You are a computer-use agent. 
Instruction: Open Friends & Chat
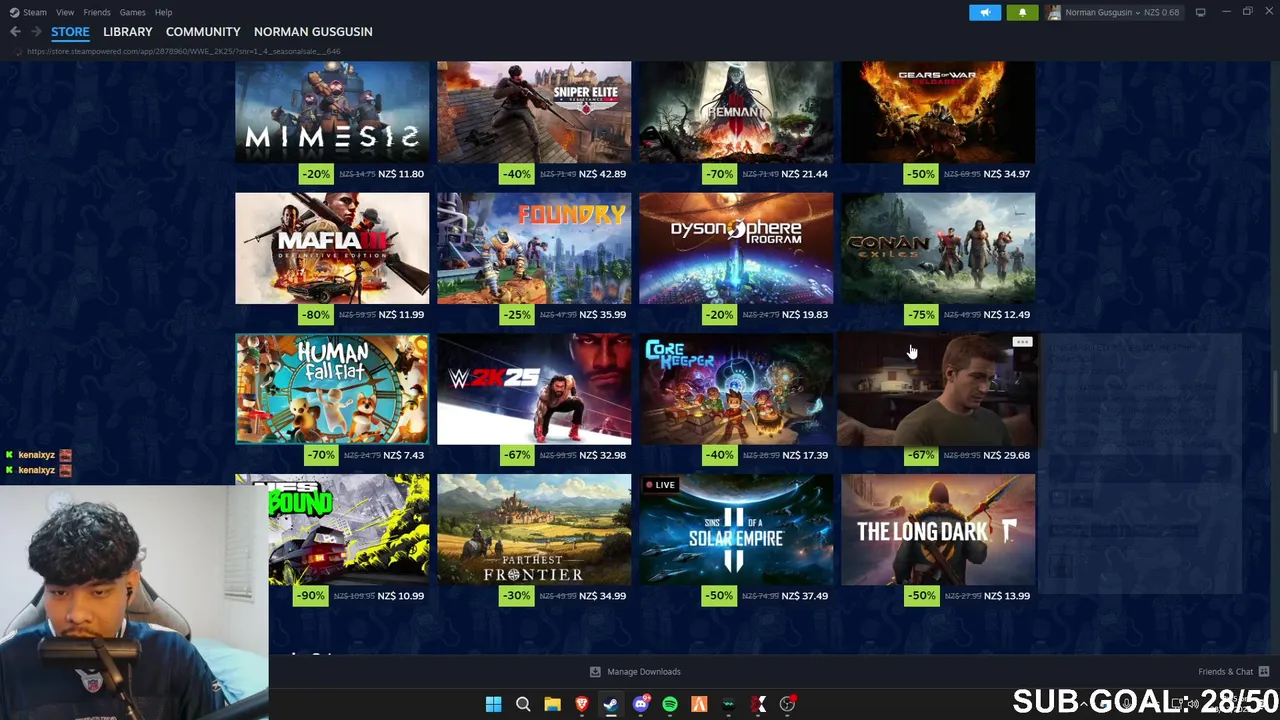(x=1234, y=672)
